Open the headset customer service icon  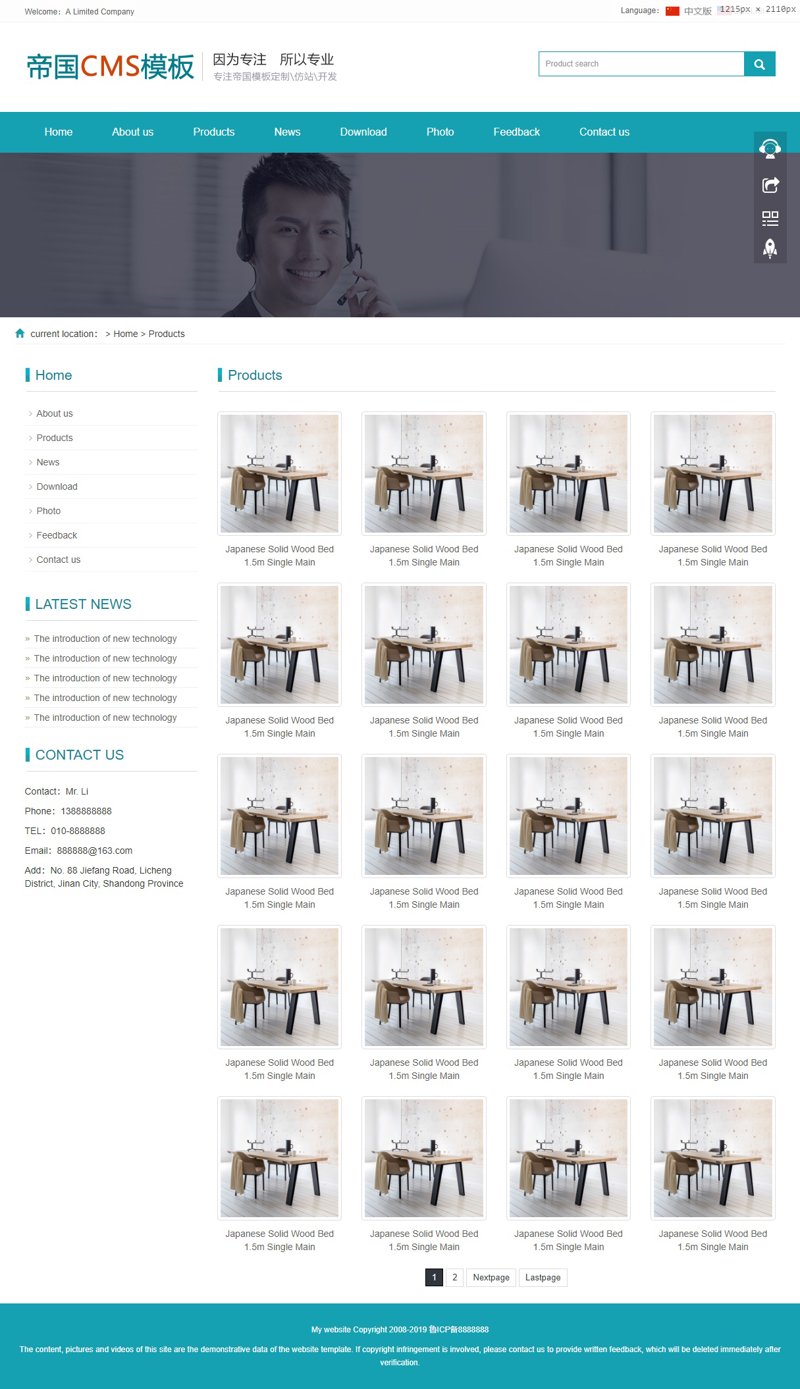coord(770,149)
